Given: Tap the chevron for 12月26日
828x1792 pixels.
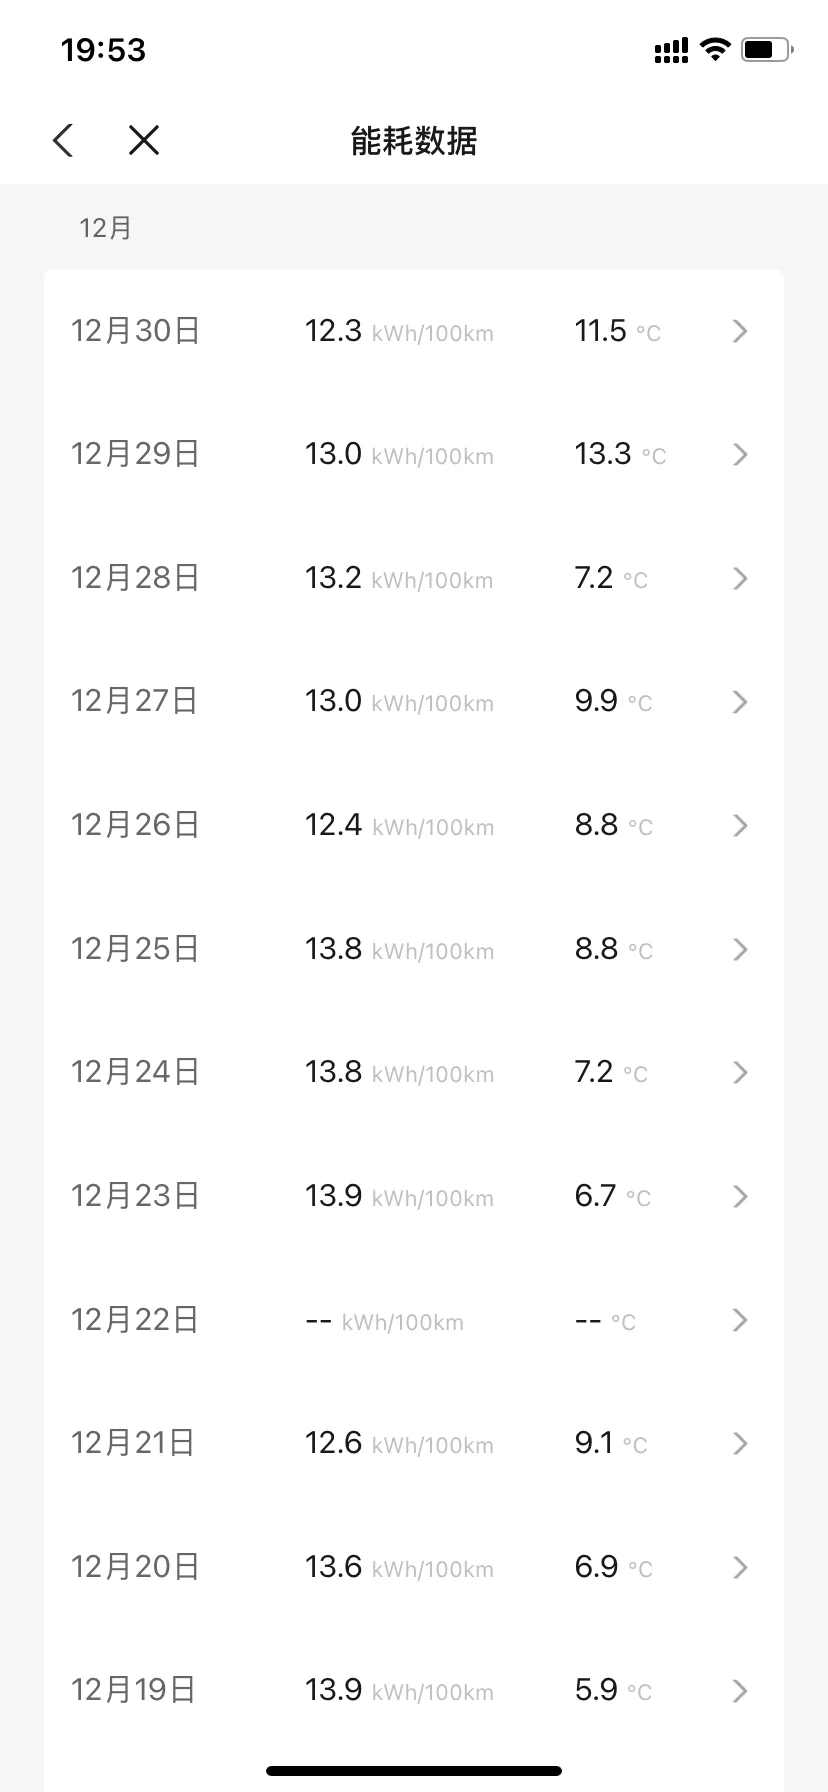Looking at the screenshot, I should tap(740, 825).
